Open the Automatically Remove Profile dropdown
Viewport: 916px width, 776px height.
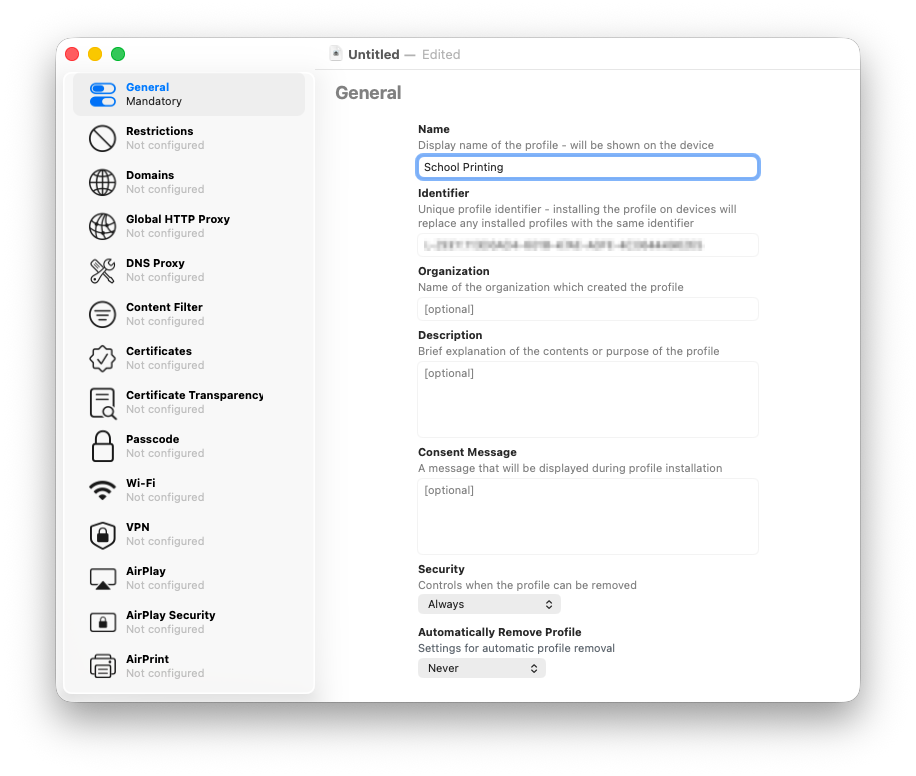(x=482, y=668)
